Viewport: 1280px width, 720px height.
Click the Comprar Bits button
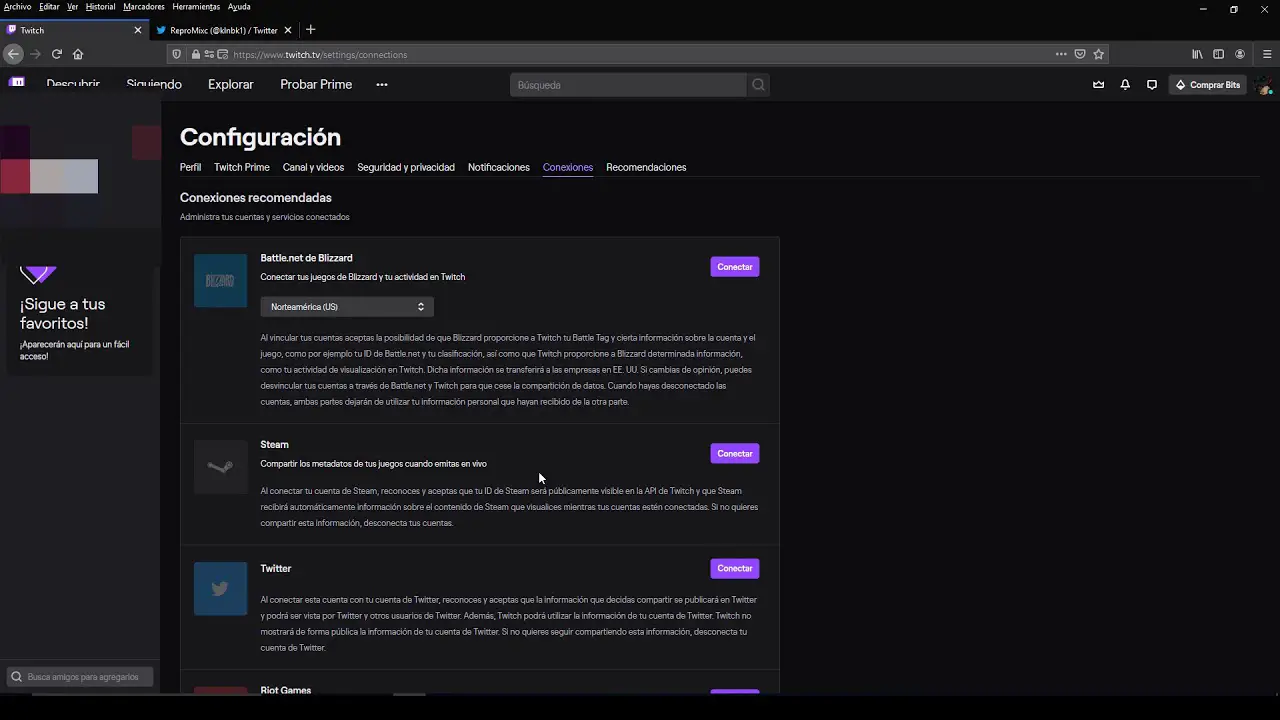click(1208, 85)
